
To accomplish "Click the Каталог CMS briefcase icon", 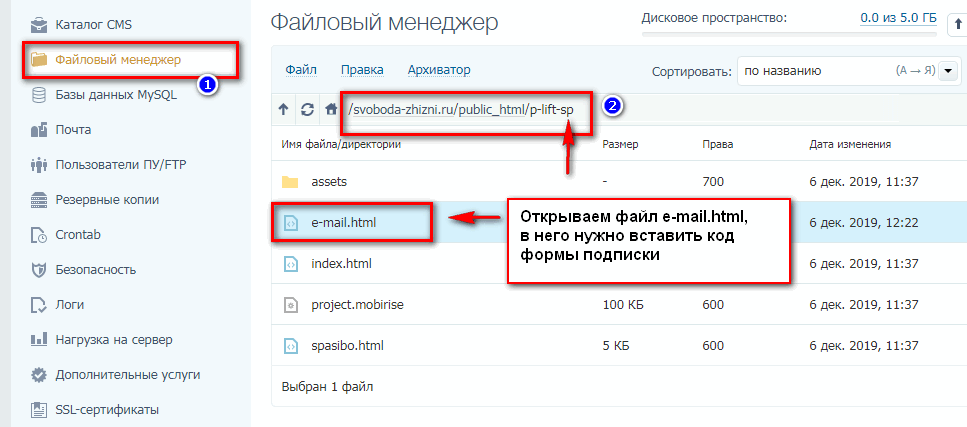I will [x=39, y=25].
